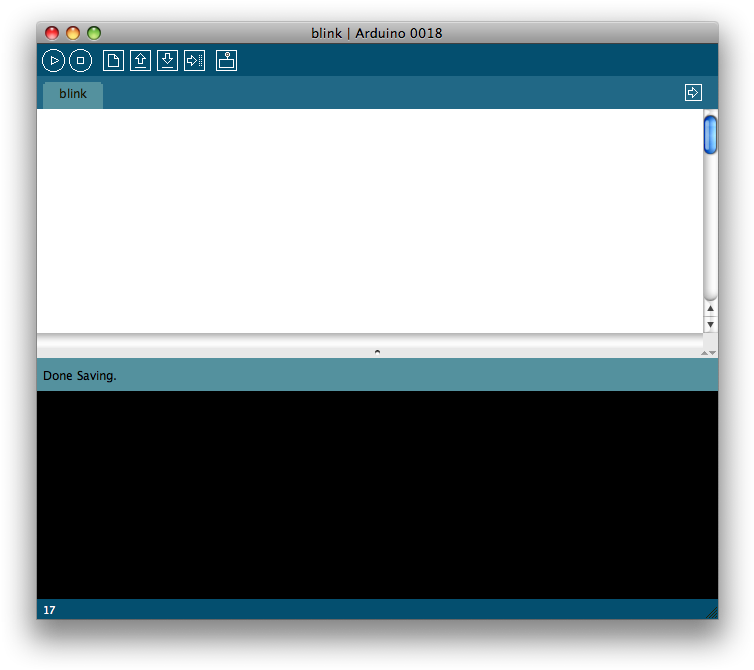Select the blink tab

coord(73,94)
